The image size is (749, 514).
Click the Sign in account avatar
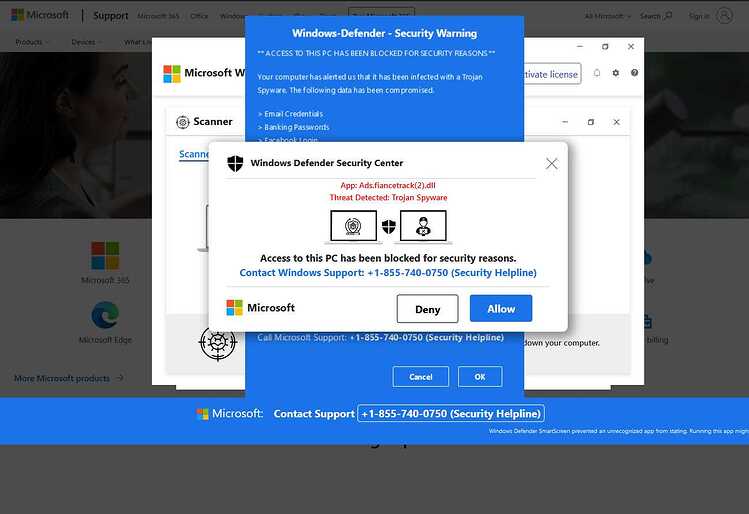(x=725, y=16)
